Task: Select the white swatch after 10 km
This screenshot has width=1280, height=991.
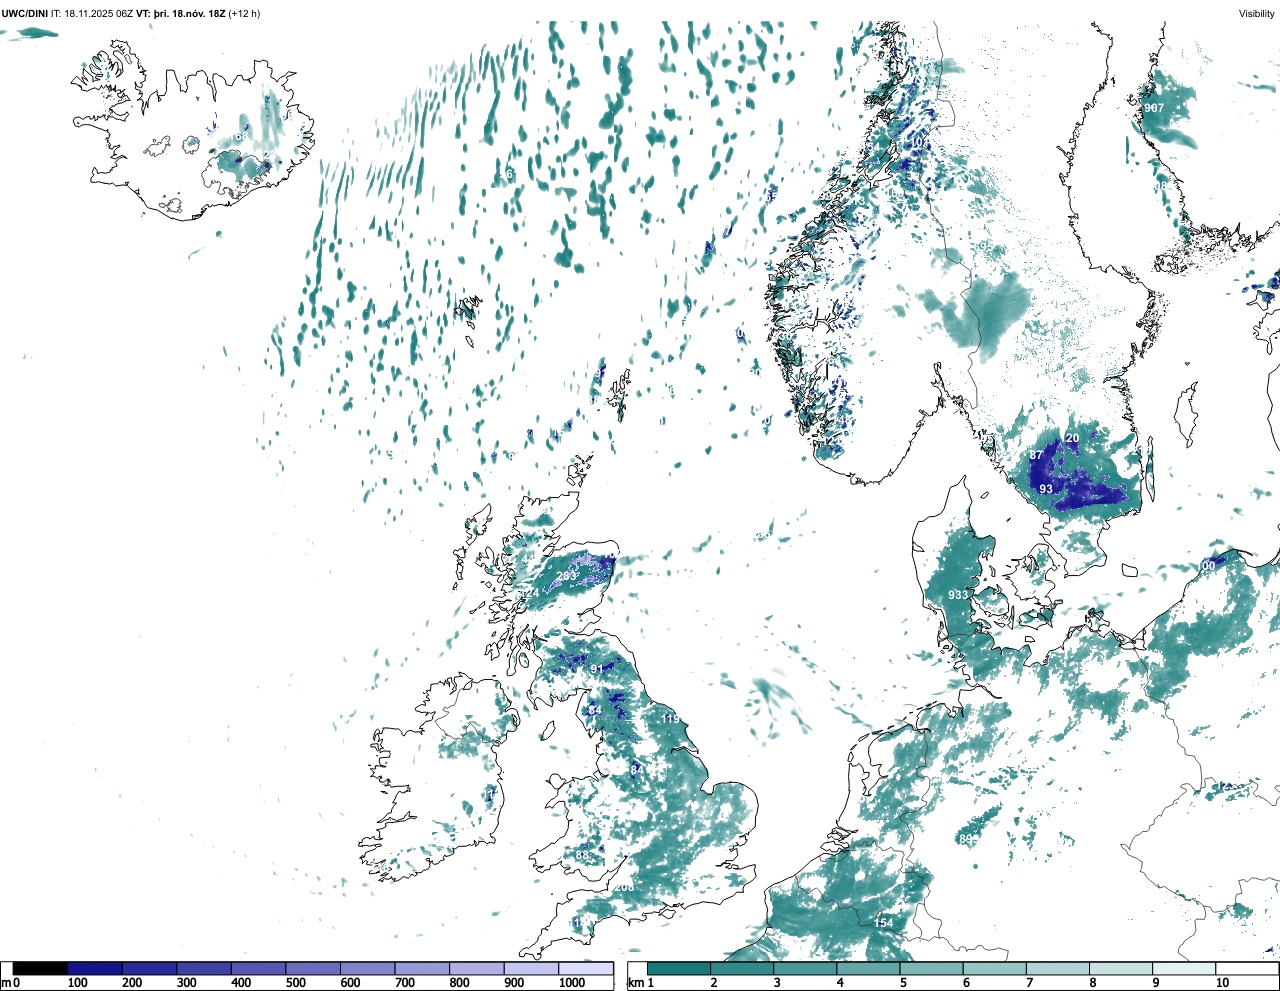Action: pos(1246,968)
